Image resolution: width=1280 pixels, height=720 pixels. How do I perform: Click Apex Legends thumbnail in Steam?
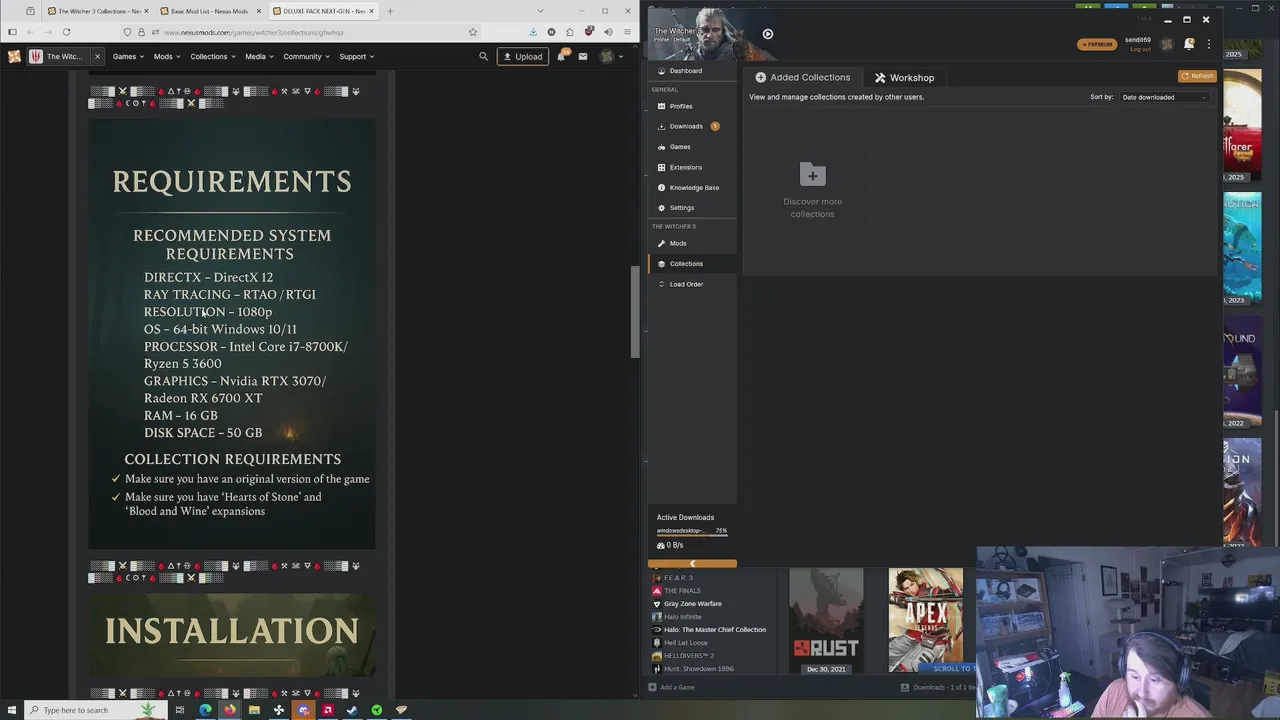pyautogui.click(x=926, y=621)
